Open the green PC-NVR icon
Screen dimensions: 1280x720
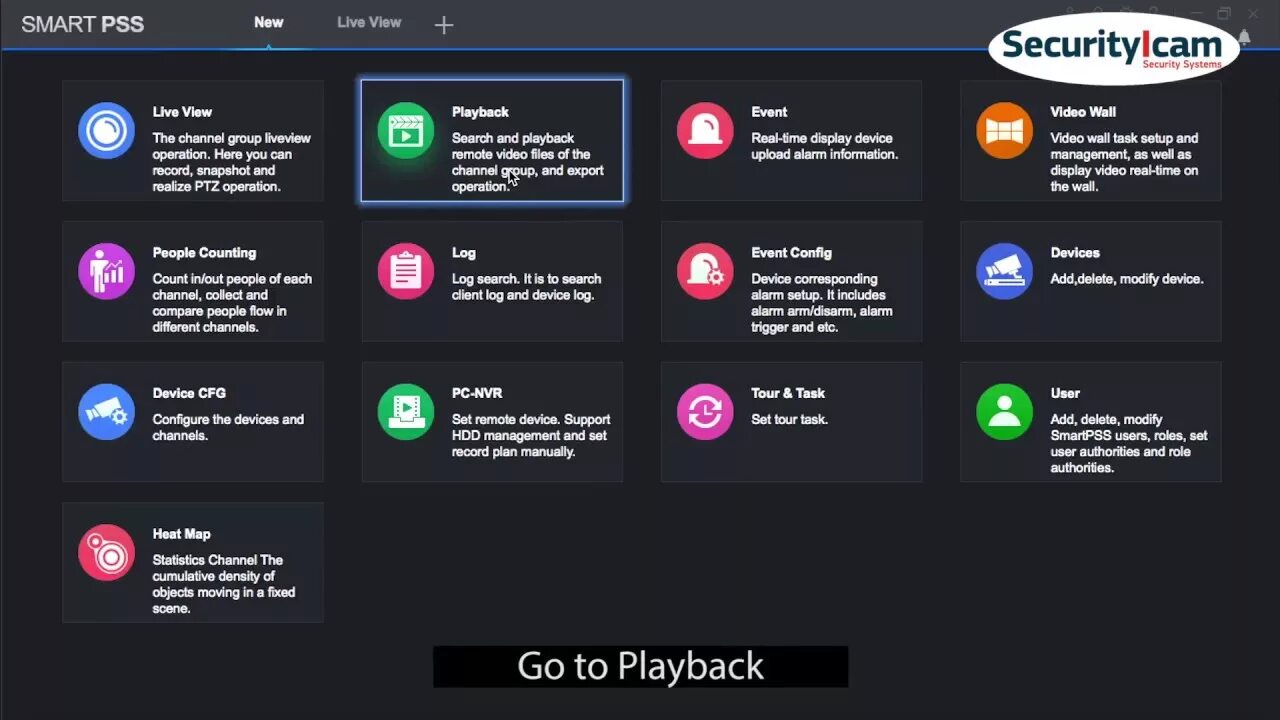405,412
